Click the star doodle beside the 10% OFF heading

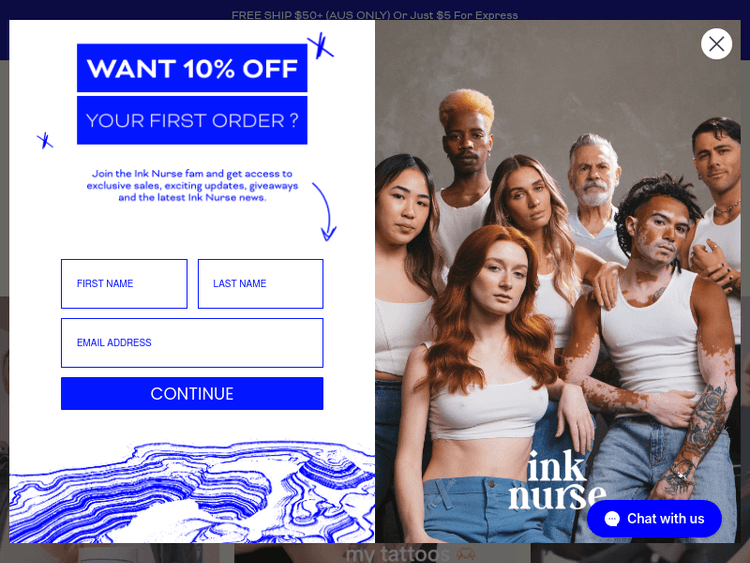coord(320,45)
